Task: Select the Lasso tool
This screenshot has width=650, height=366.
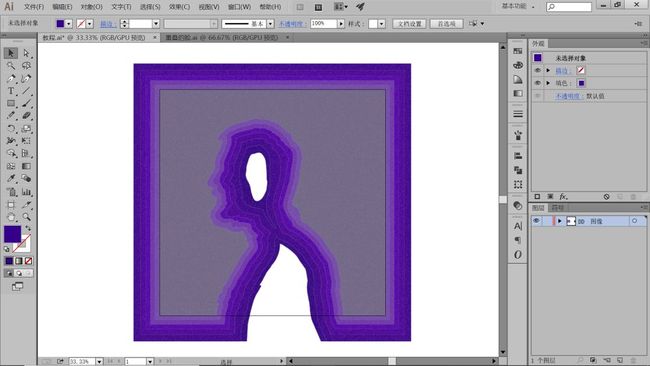Action: pyautogui.click(x=27, y=65)
